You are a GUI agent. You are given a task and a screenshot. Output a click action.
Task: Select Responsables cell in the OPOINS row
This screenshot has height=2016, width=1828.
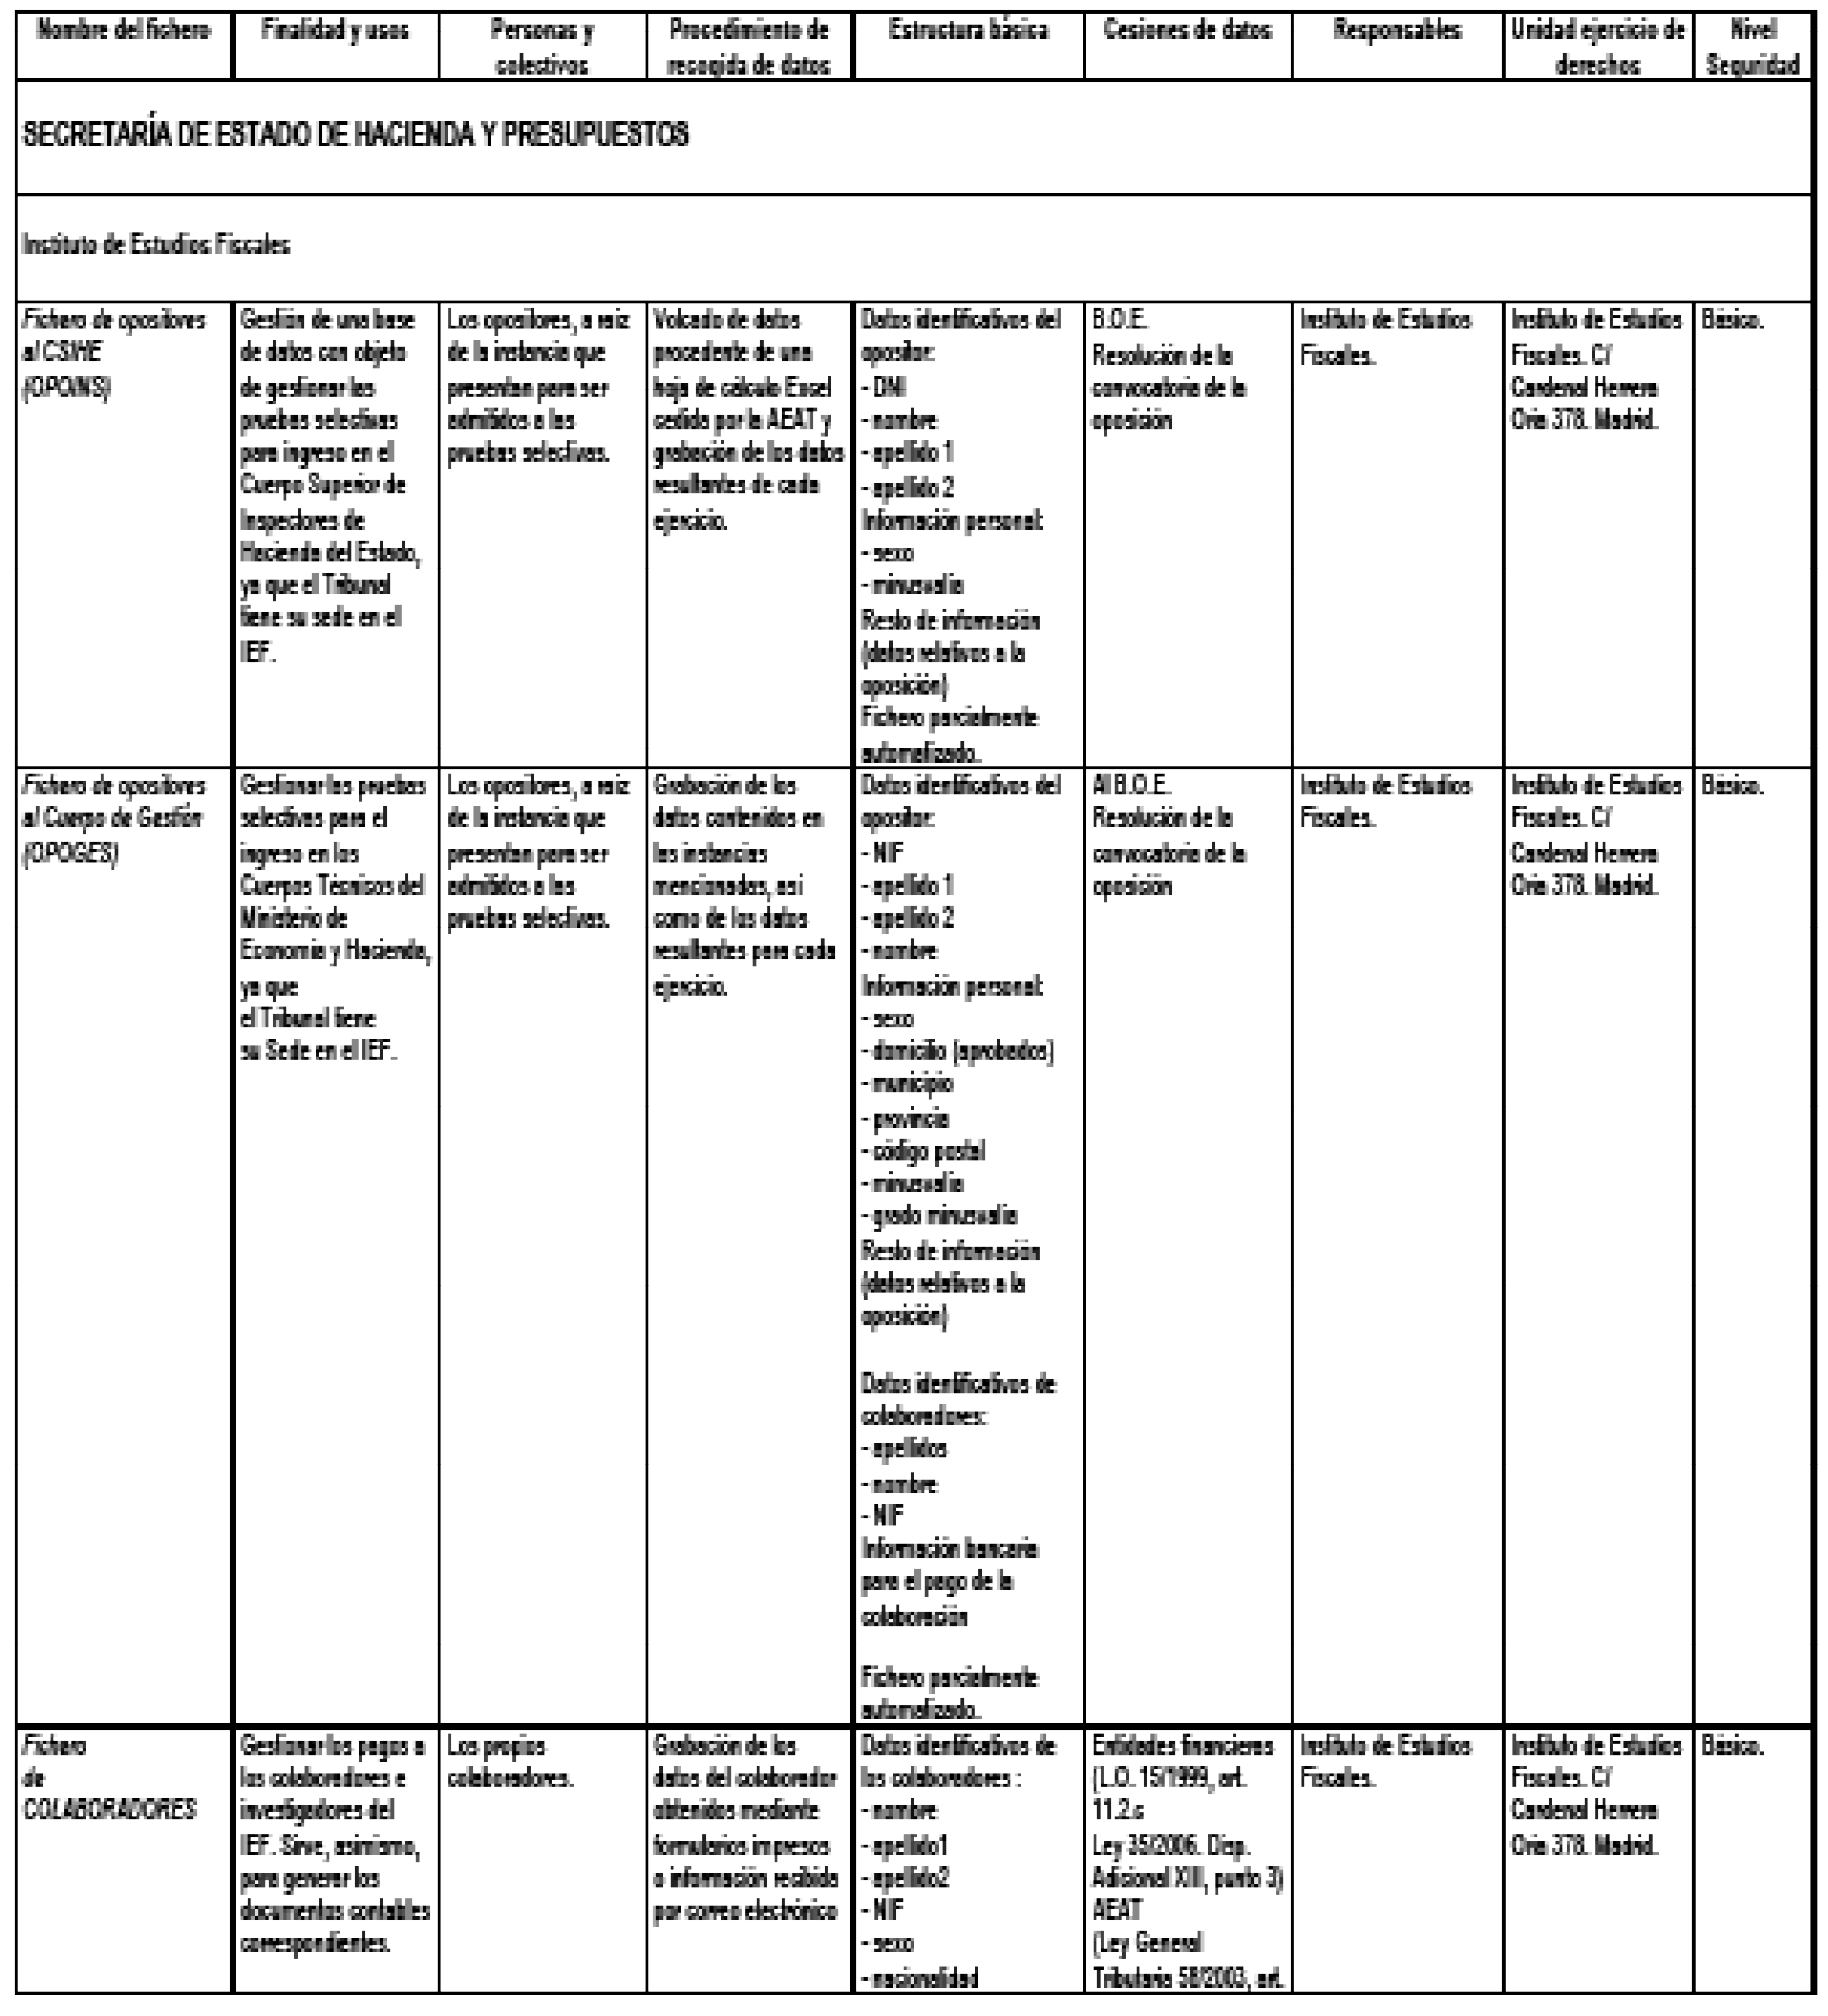[1398, 534]
